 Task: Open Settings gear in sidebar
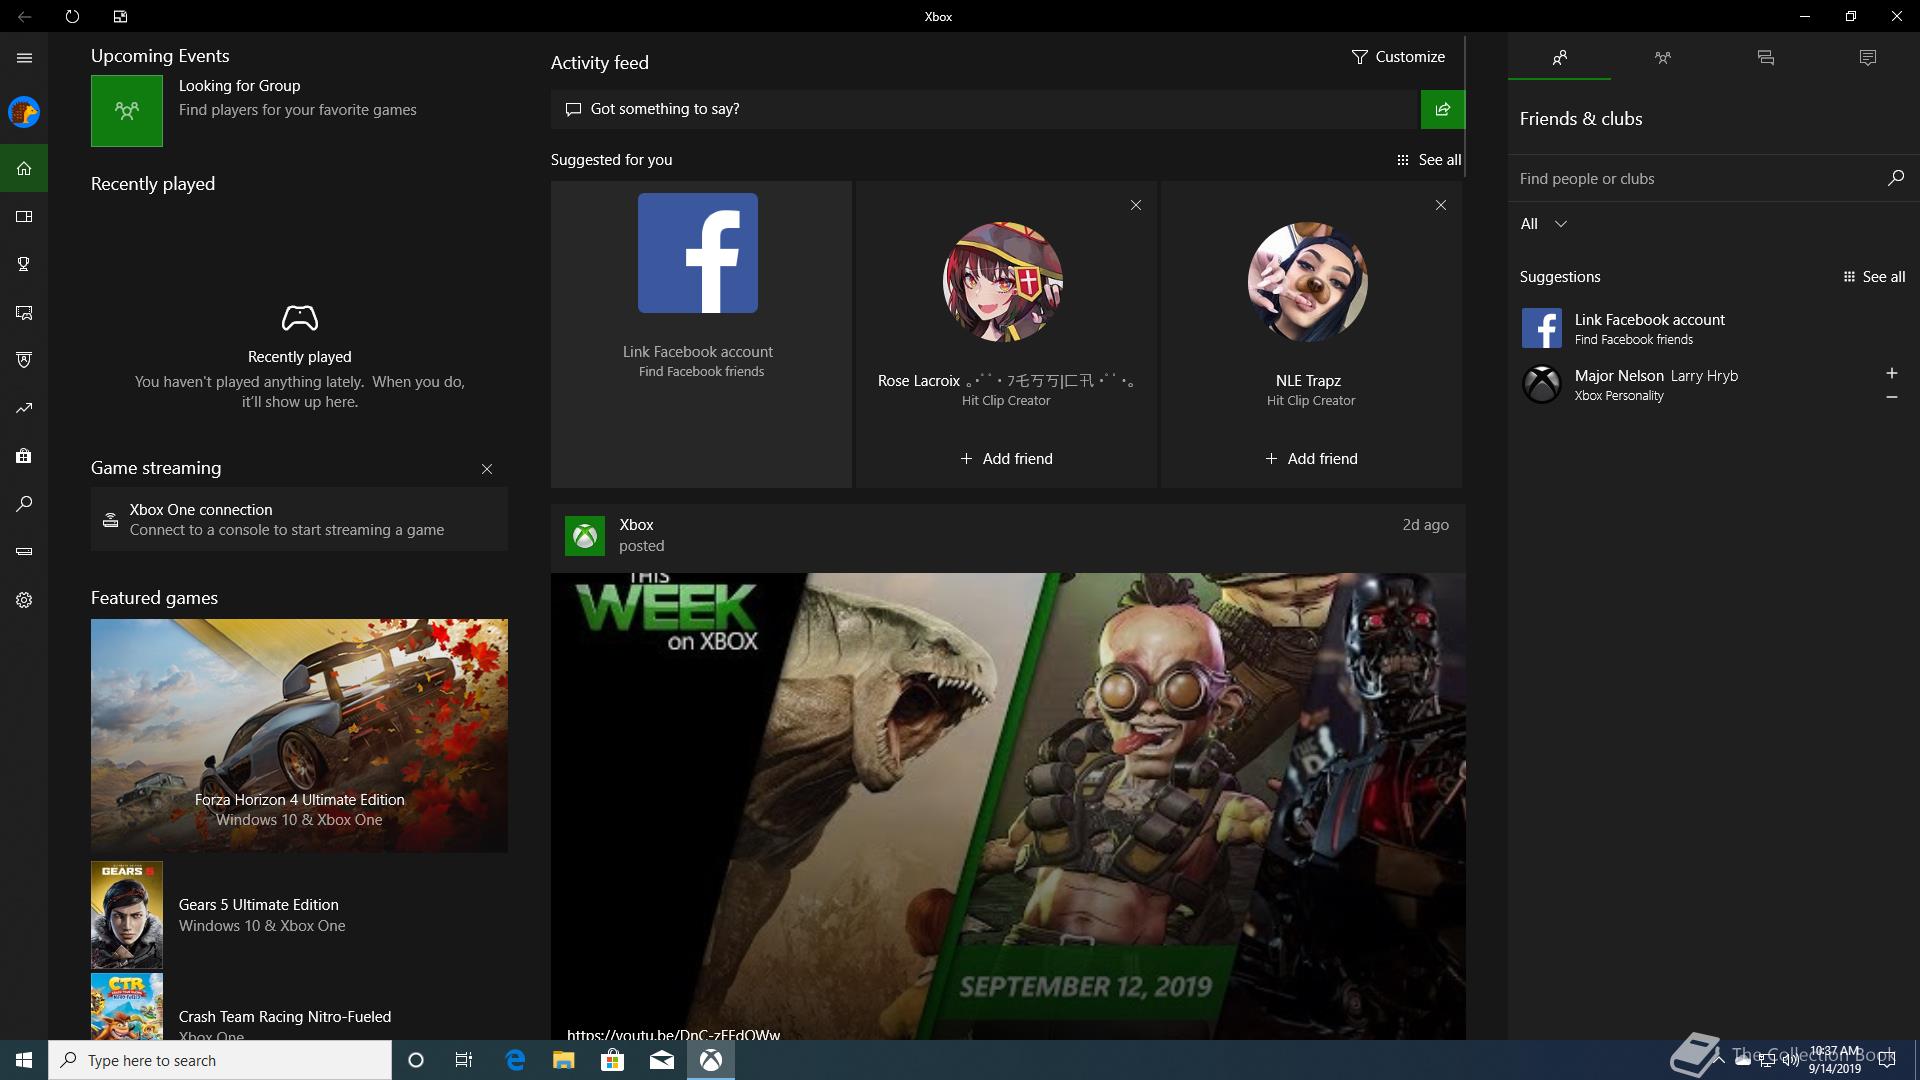24,600
